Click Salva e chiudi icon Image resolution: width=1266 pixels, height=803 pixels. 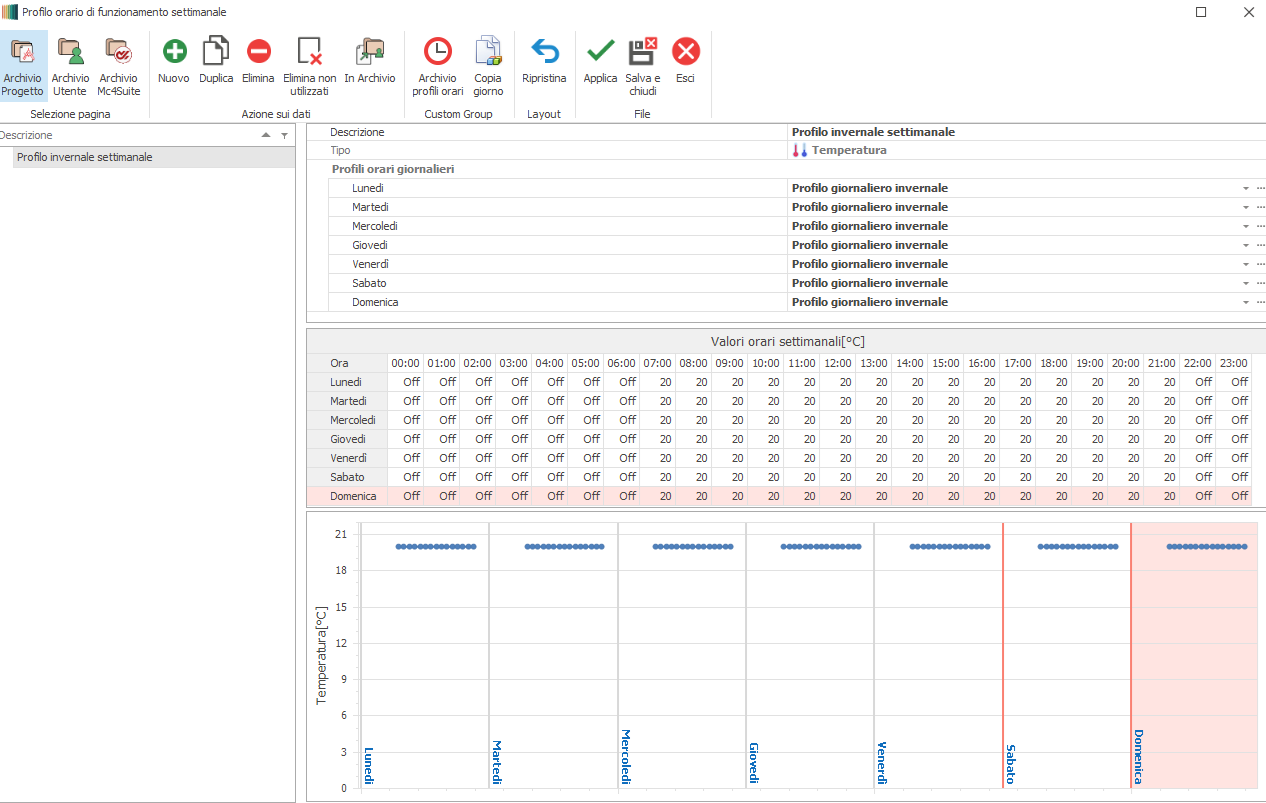(642, 52)
